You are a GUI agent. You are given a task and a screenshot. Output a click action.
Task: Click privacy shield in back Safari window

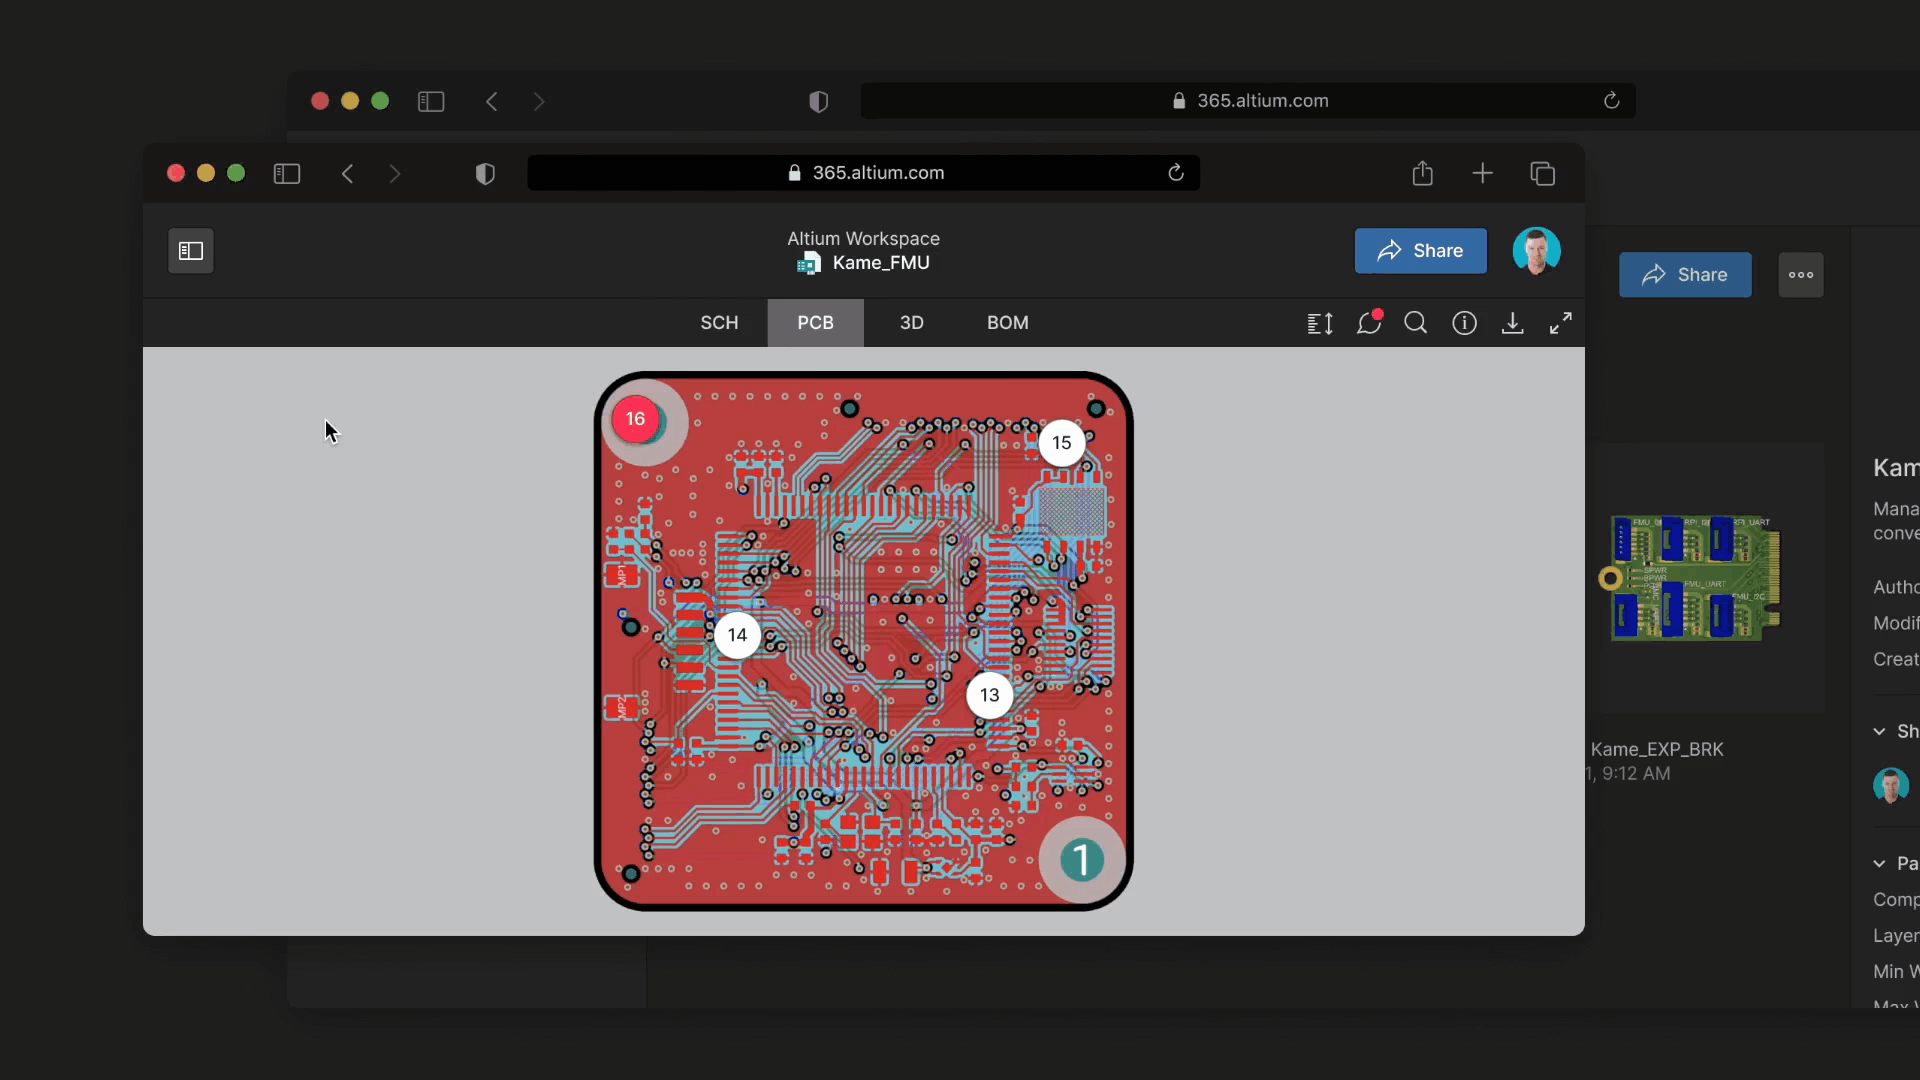tap(818, 102)
